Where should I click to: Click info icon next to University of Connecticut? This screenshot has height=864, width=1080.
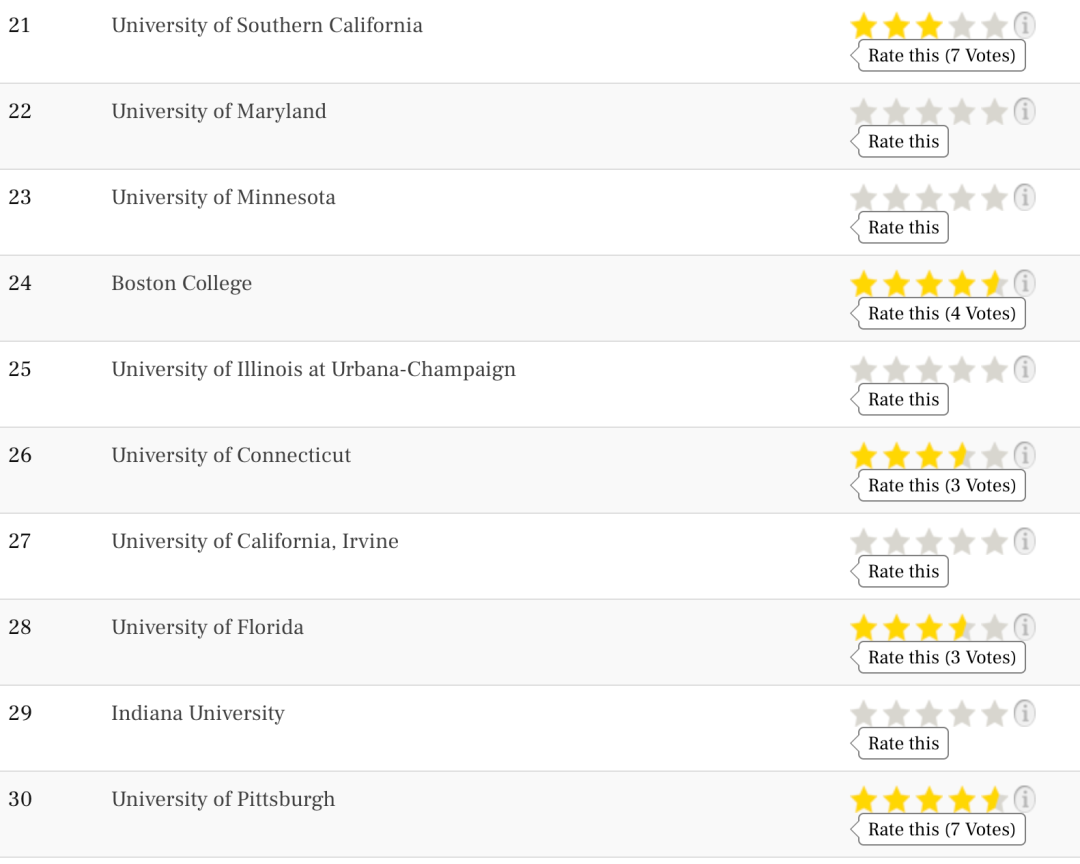[x=1024, y=455]
